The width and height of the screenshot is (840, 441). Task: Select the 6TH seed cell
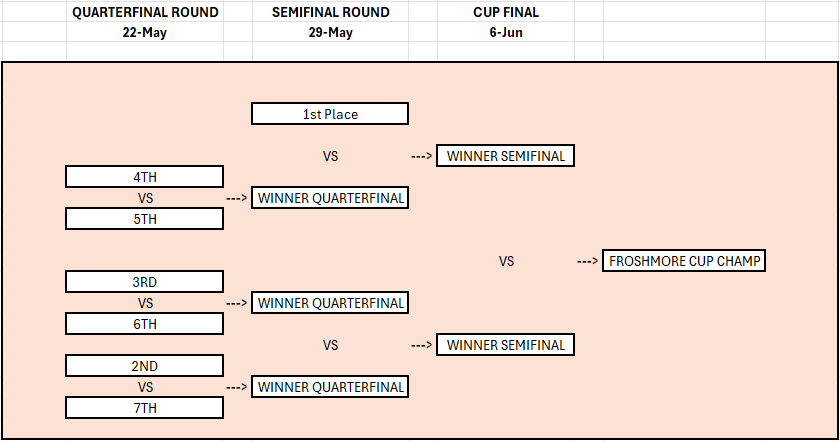click(x=144, y=324)
